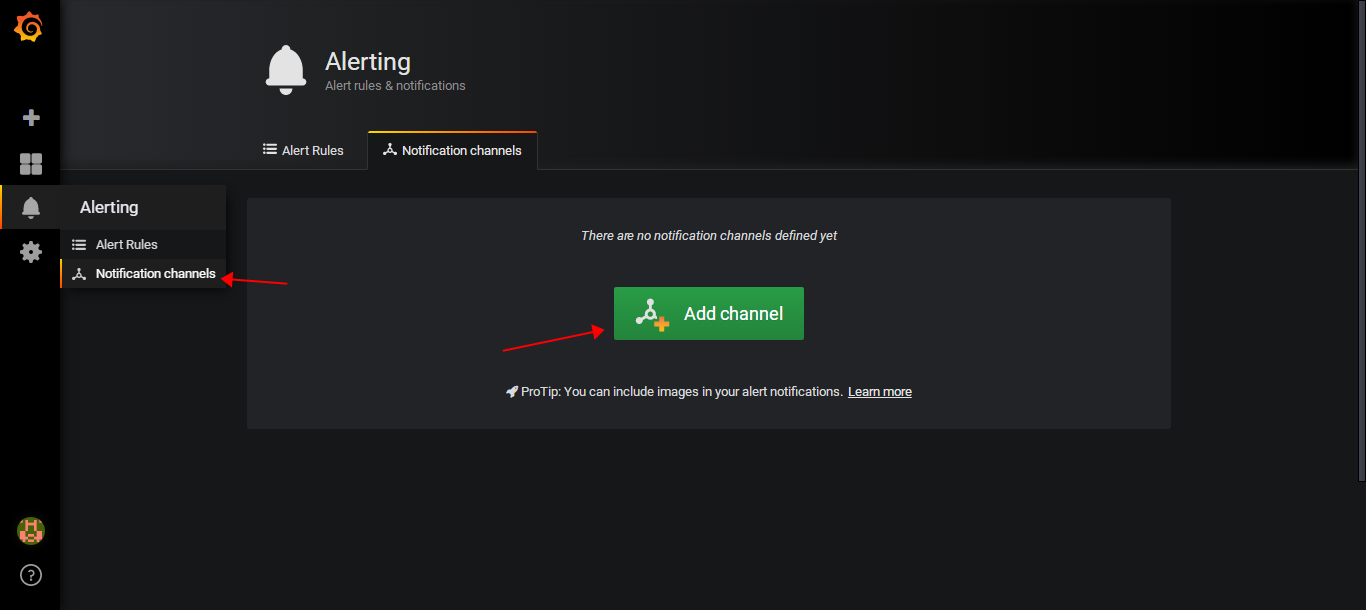Select the Alerting bell icon in sidebar

click(x=31, y=208)
